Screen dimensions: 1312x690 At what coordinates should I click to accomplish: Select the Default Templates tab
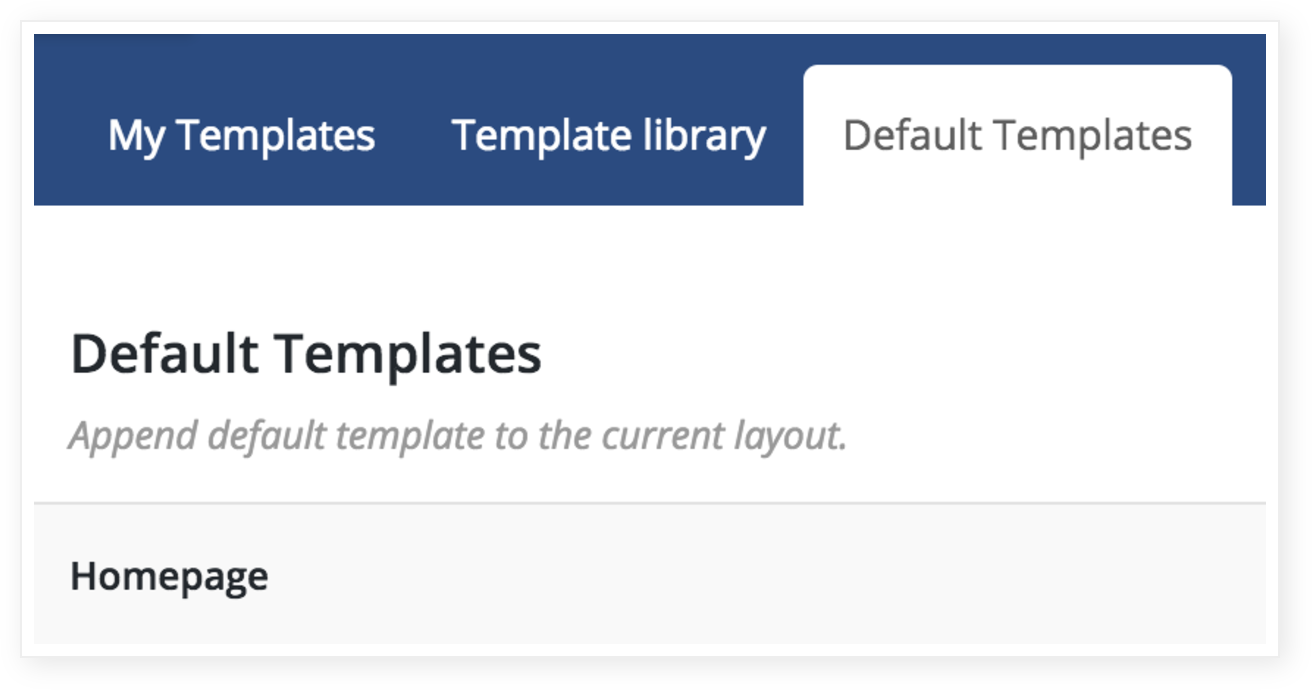click(1017, 136)
